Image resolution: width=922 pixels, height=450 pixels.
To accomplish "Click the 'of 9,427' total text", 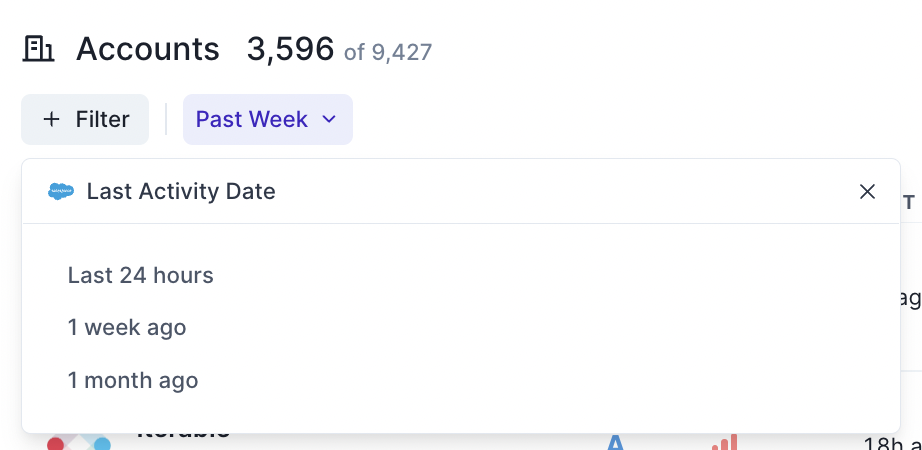I will click(x=388, y=51).
